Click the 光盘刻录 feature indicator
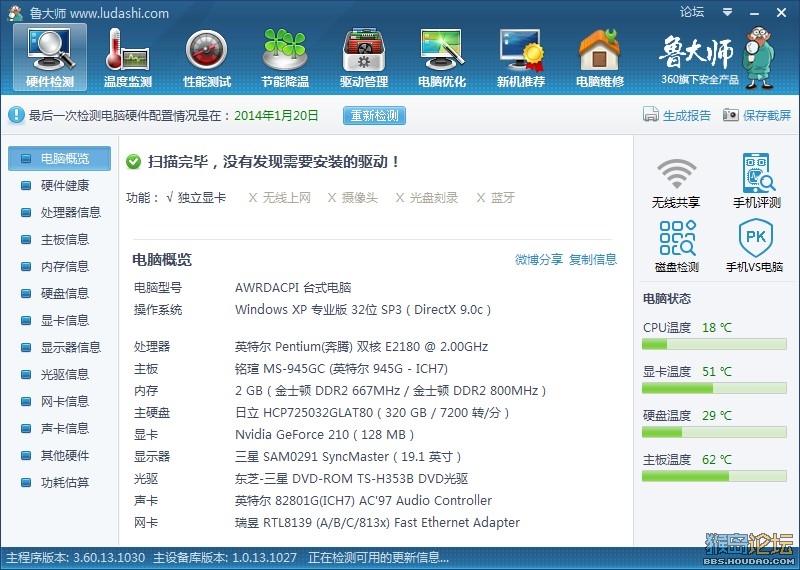 (427, 197)
